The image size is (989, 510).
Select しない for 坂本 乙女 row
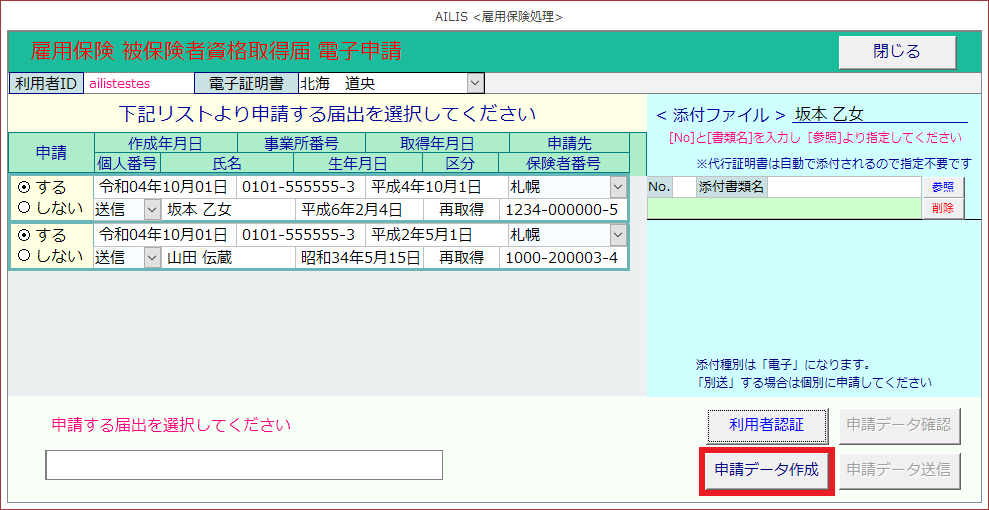pyautogui.click(x=24, y=208)
